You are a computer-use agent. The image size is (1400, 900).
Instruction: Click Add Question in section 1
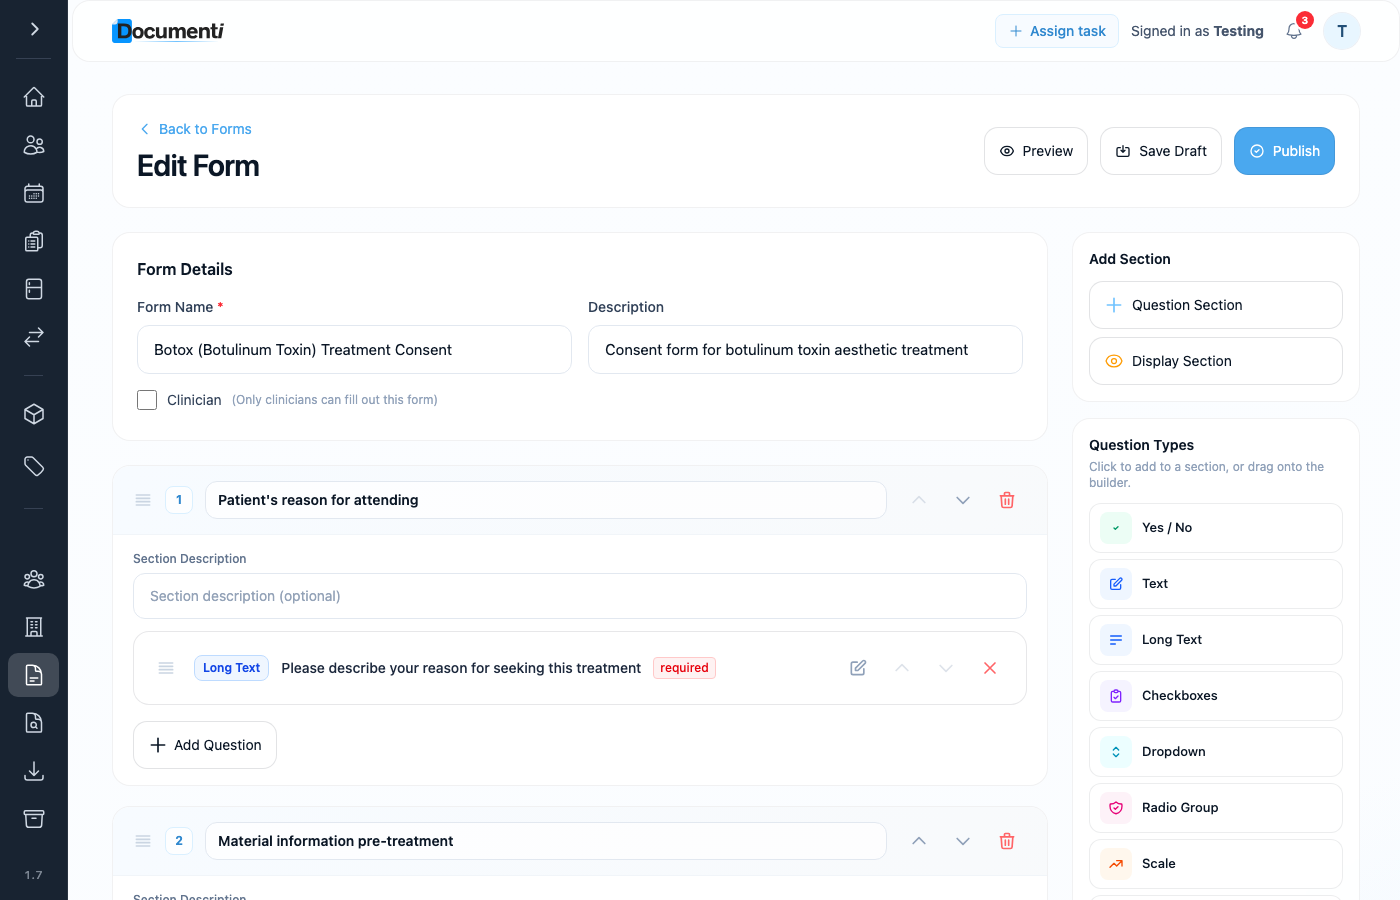click(x=205, y=745)
